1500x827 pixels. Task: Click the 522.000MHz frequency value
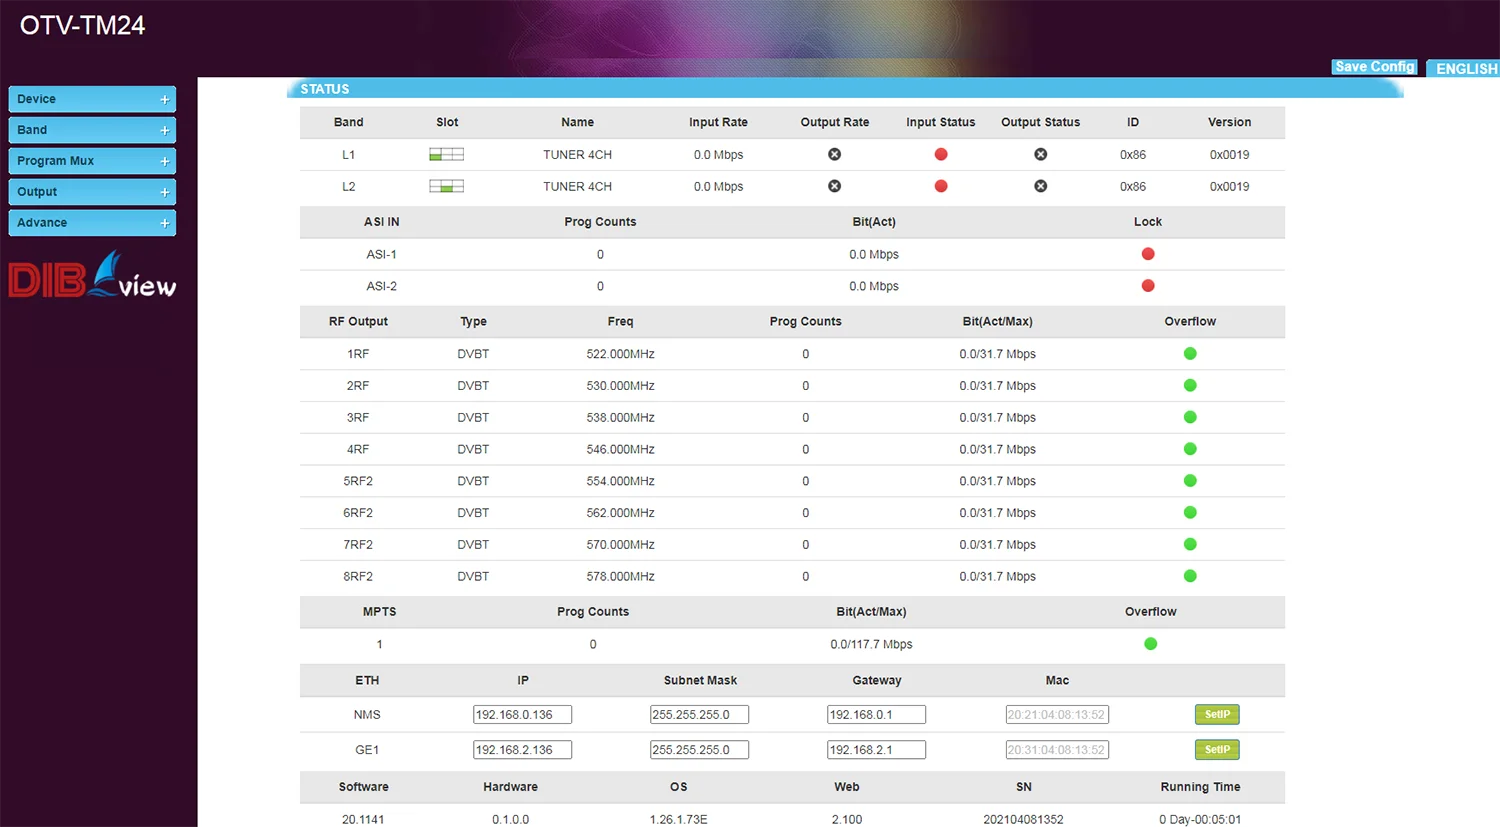click(620, 354)
